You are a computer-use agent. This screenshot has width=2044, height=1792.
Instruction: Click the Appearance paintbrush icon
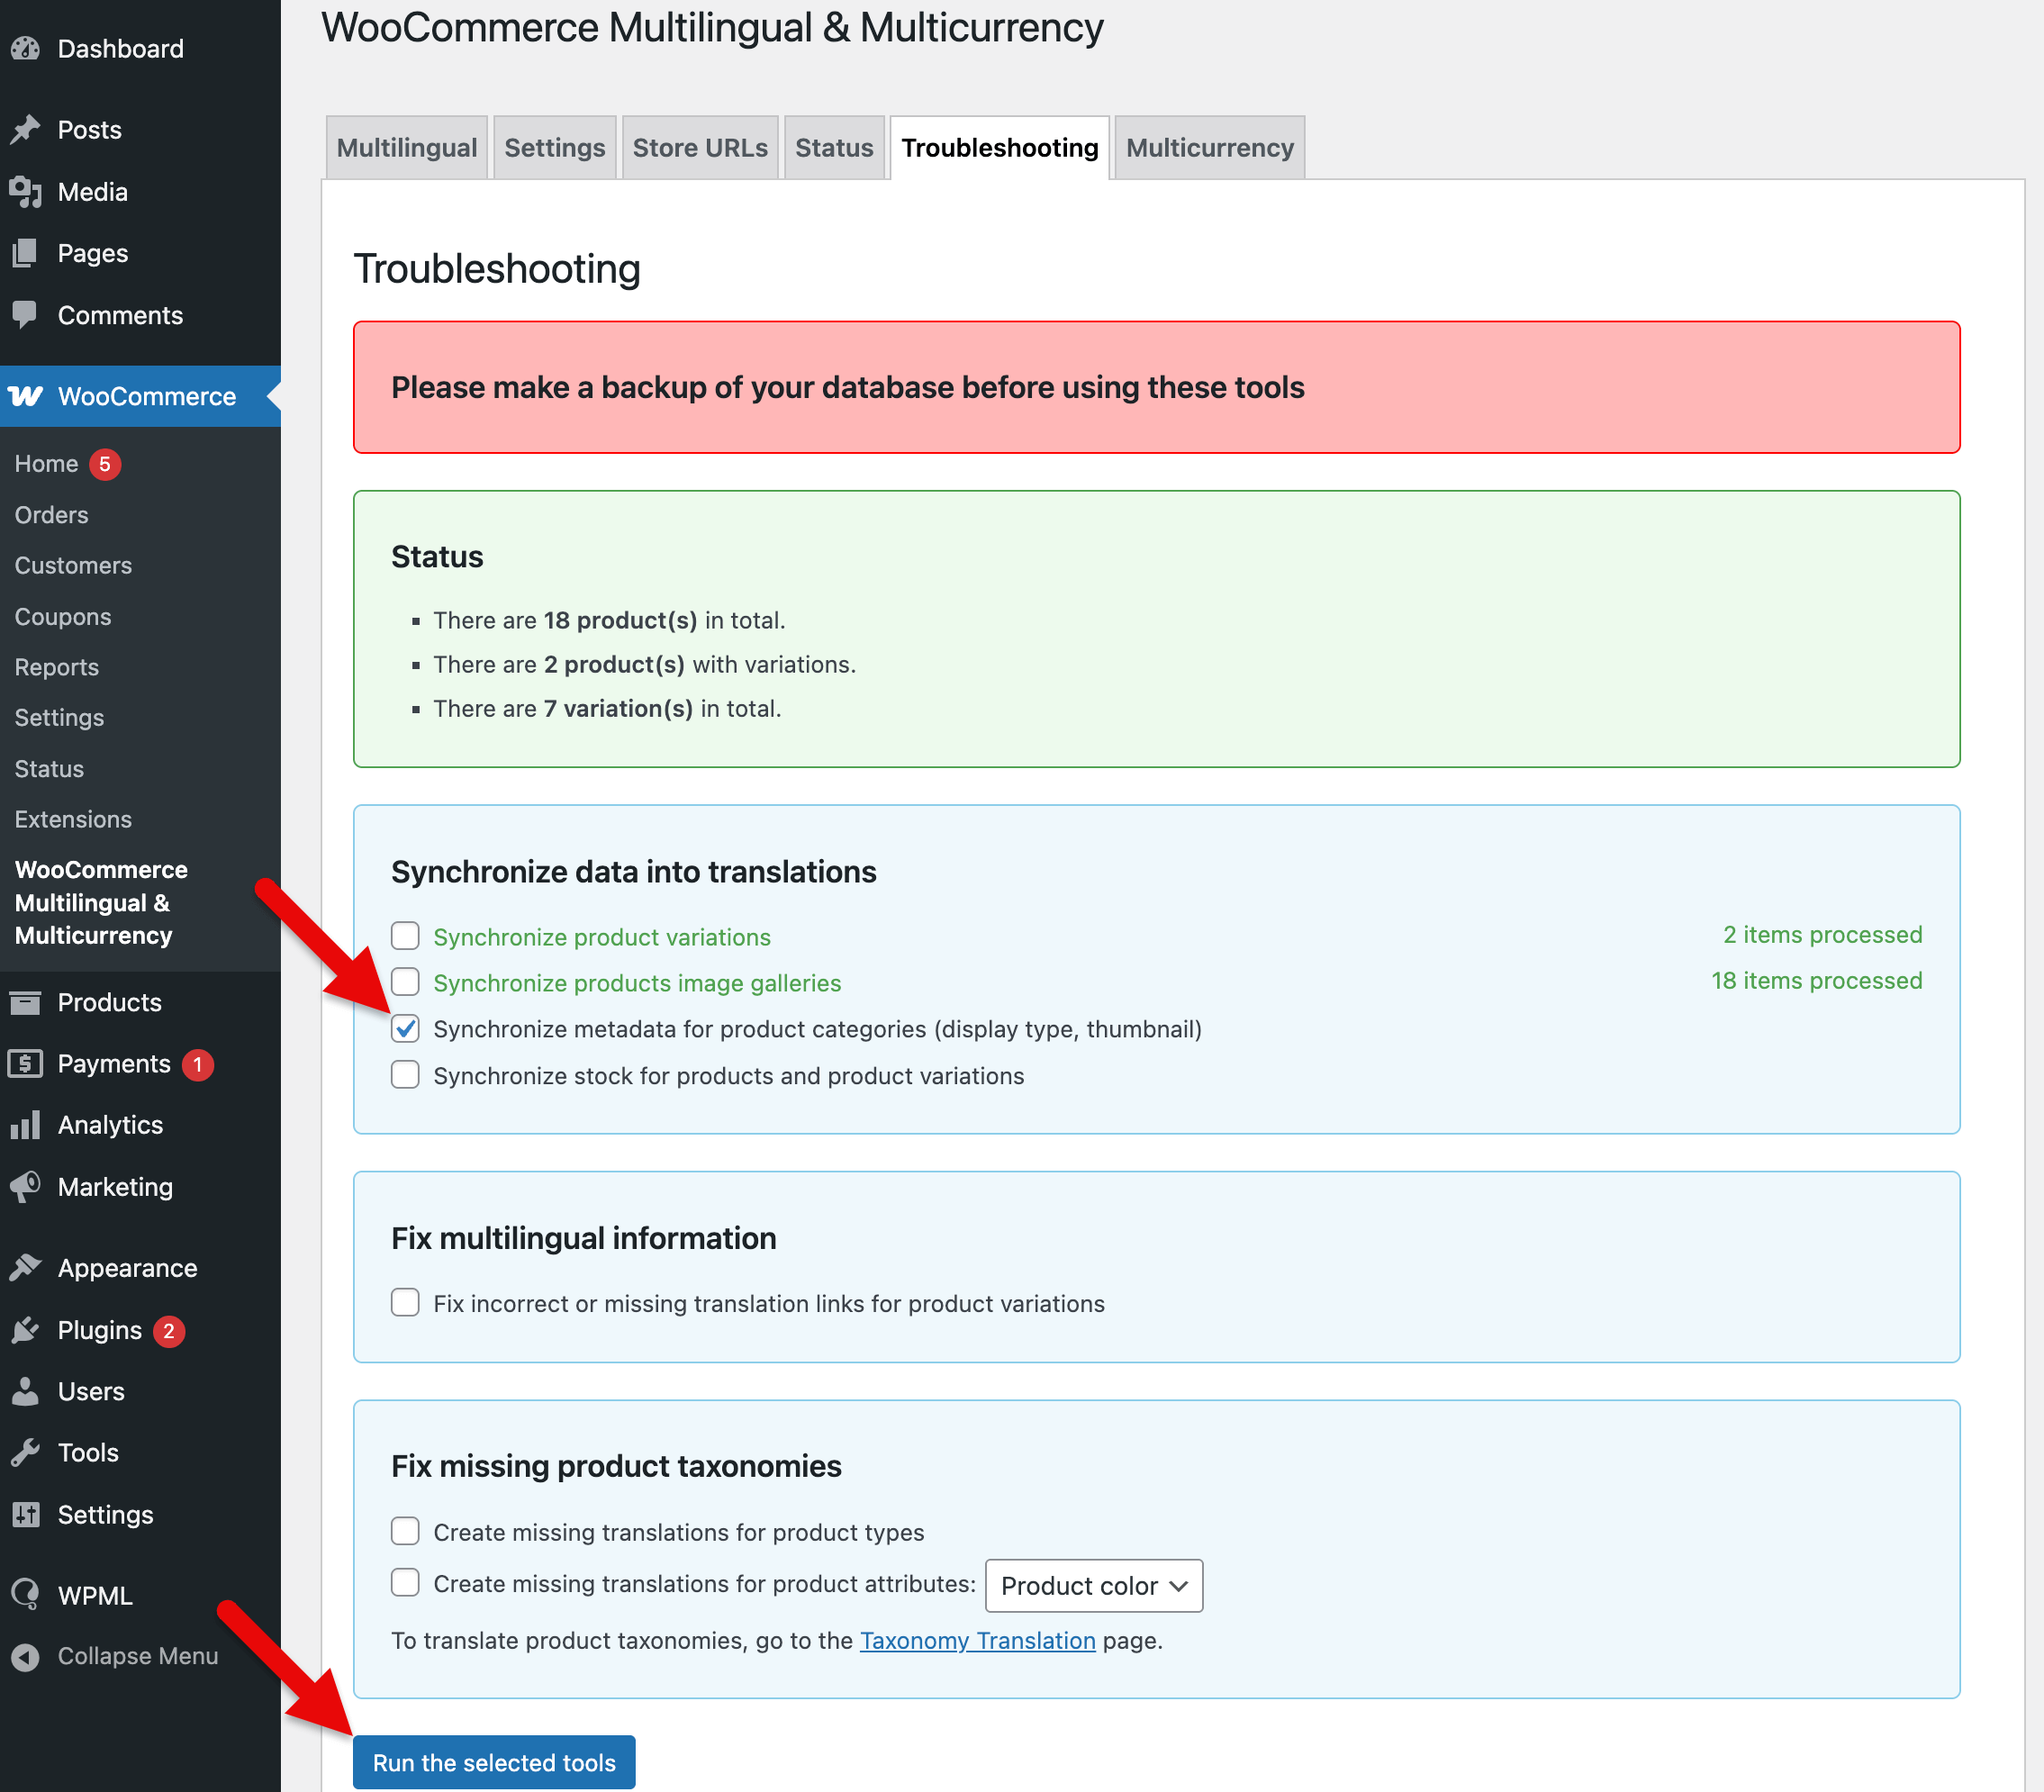[25, 1268]
